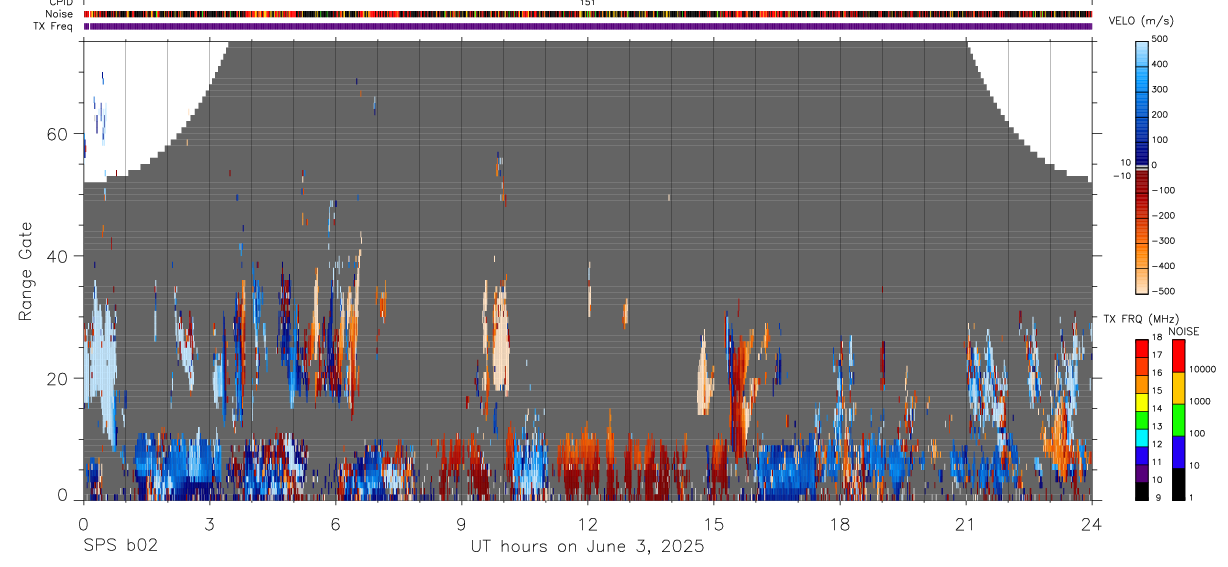This screenshot has width=1228, height=567.
Task: Click the 'UT hours on June 3, 2025' title
Action: [x=587, y=546]
